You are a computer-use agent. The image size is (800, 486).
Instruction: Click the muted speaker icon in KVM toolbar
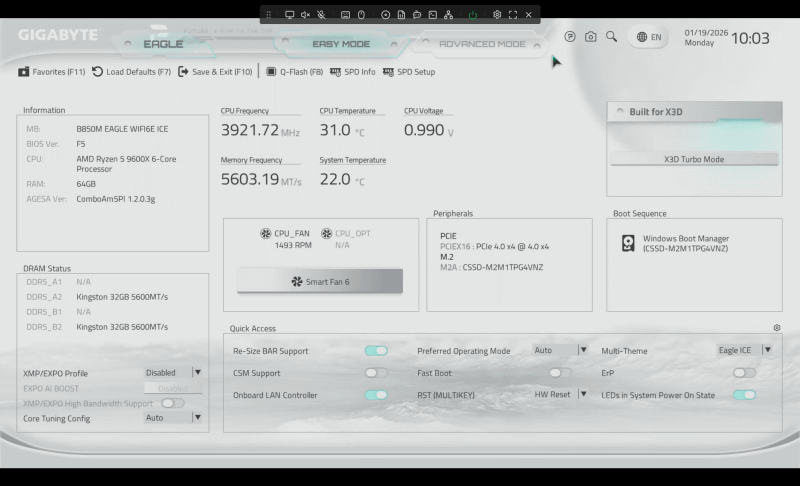pos(305,15)
